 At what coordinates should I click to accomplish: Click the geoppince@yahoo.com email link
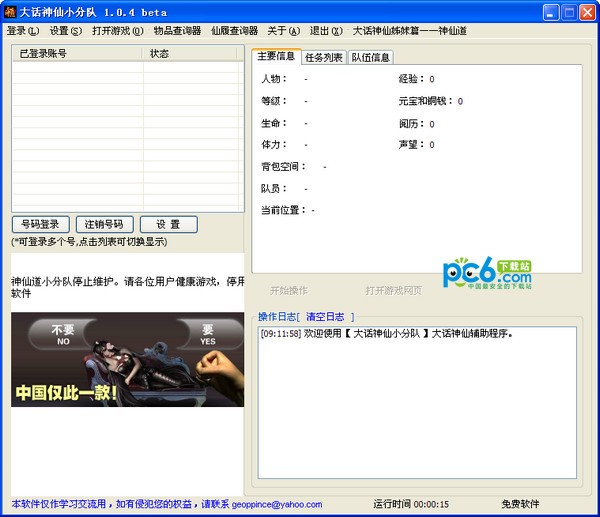click(x=277, y=504)
